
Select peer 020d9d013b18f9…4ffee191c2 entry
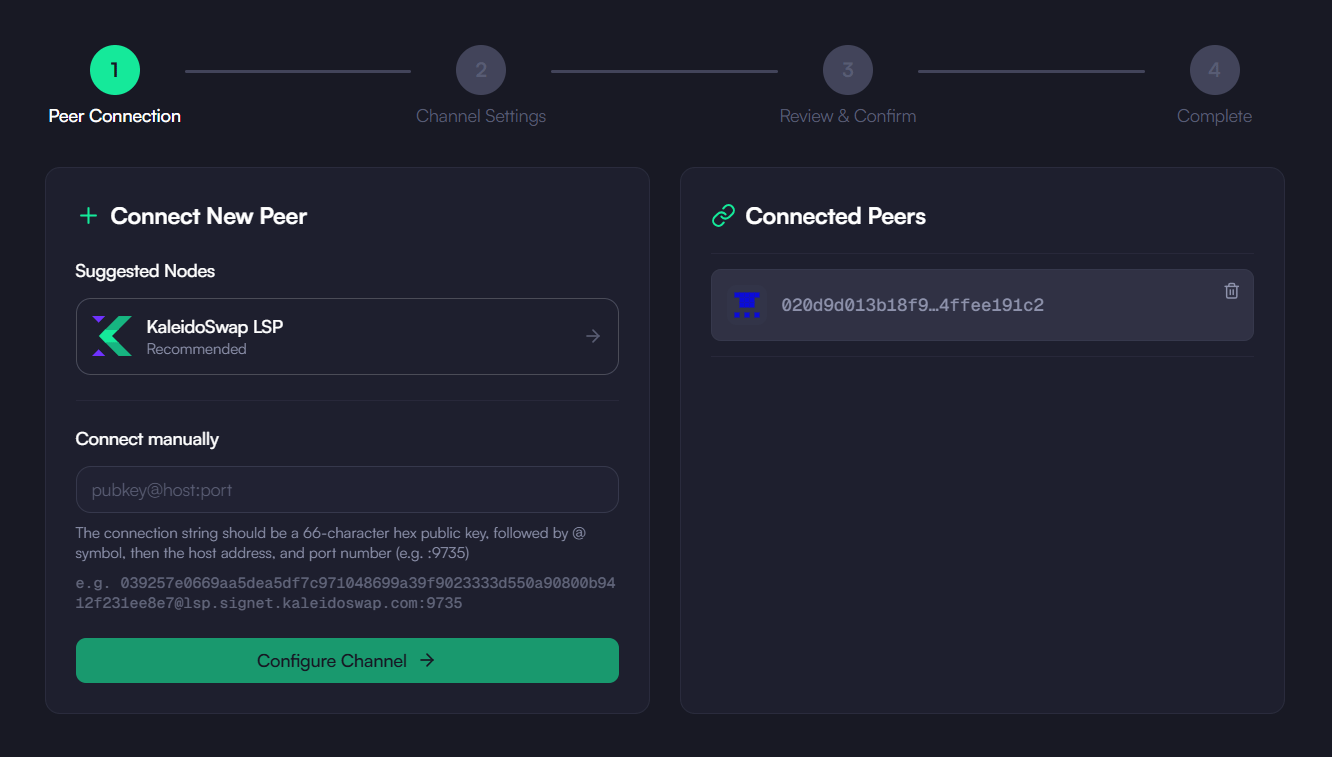982,305
